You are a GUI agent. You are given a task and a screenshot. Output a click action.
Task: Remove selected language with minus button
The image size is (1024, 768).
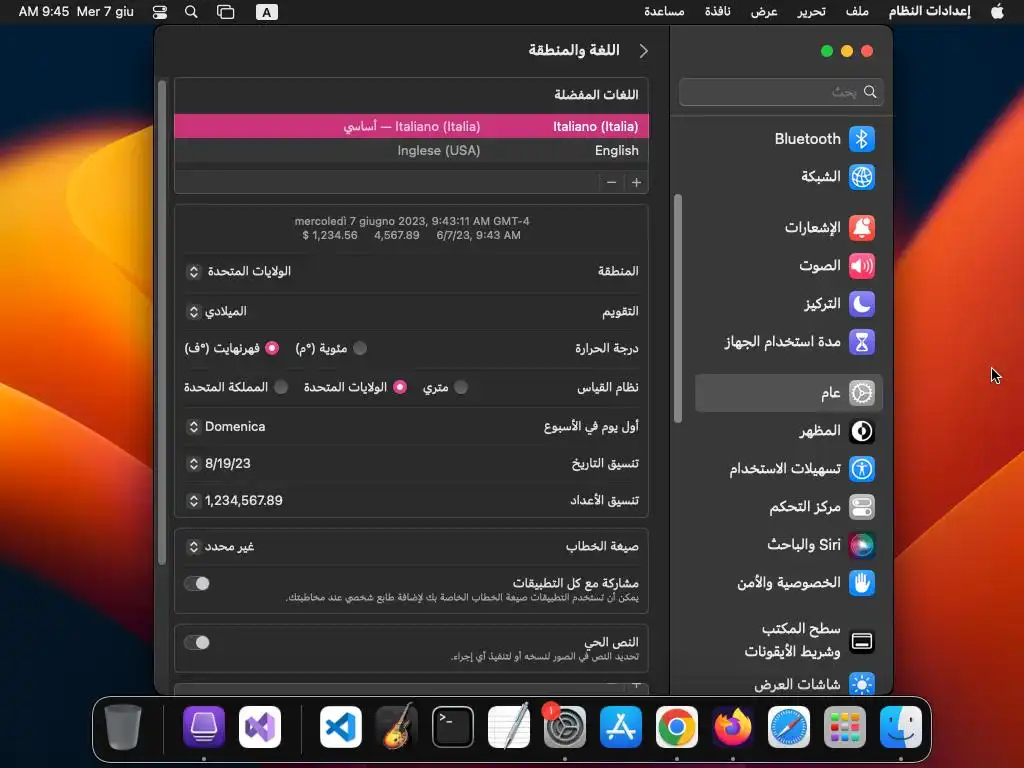click(611, 183)
